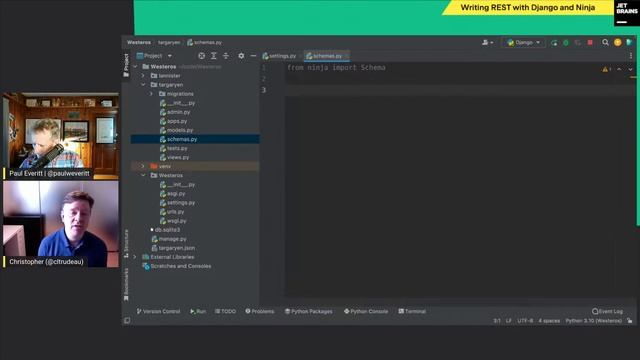
Task: Open the Problems tool window
Action: [260, 311]
